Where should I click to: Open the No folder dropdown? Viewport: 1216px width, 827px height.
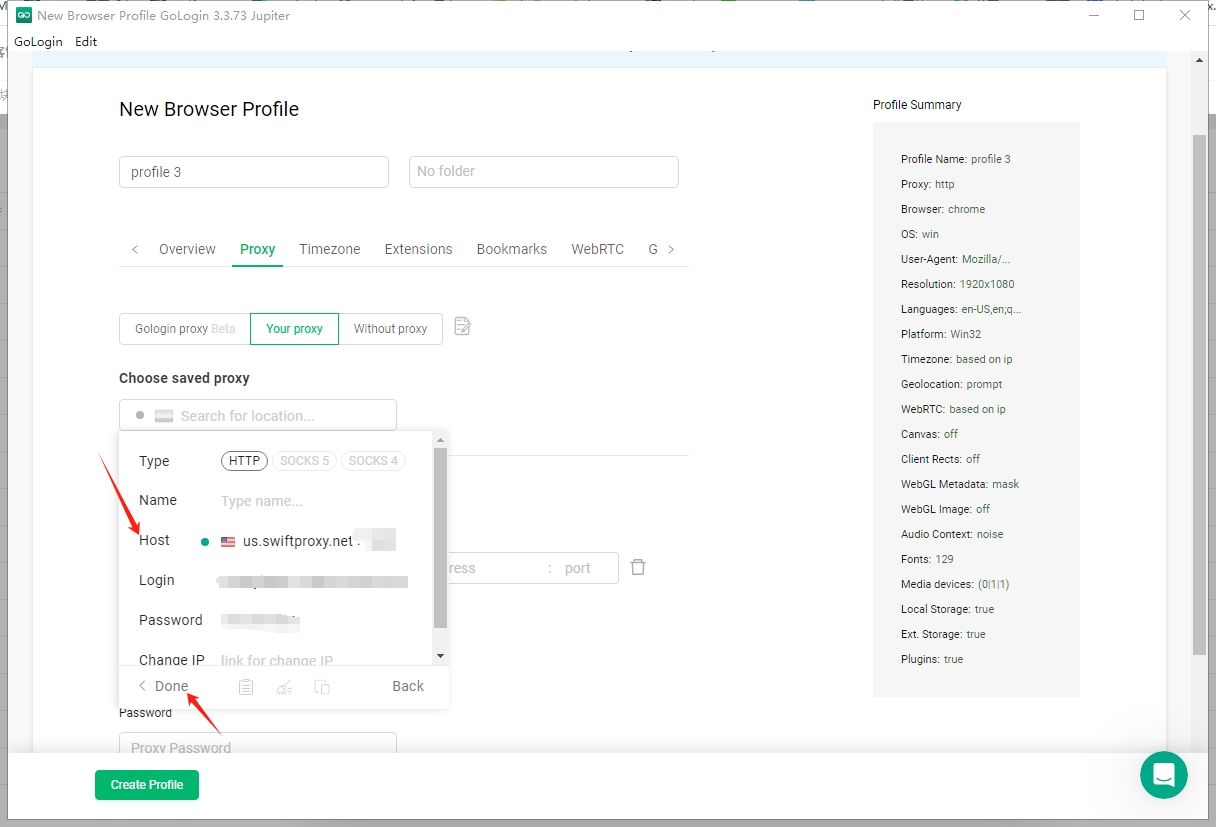coord(543,171)
